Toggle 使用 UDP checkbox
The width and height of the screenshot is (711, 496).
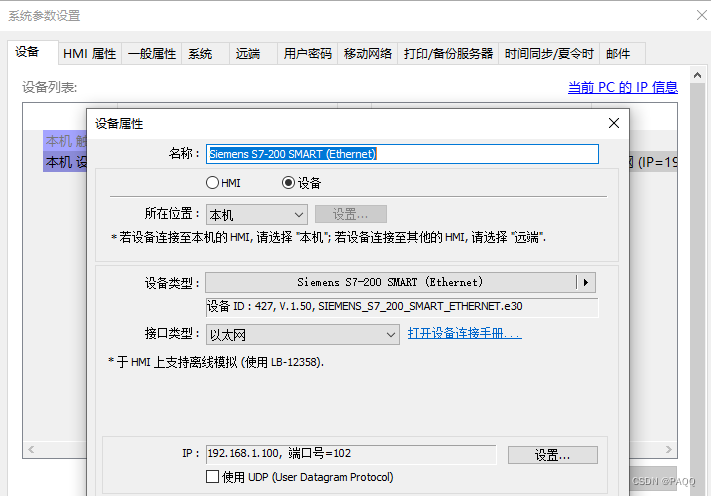[212, 477]
